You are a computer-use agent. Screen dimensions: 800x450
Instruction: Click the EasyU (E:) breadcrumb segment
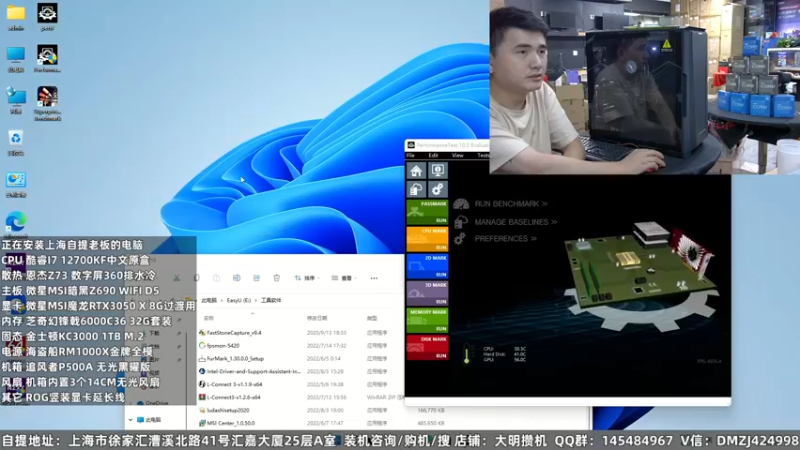click(239, 301)
